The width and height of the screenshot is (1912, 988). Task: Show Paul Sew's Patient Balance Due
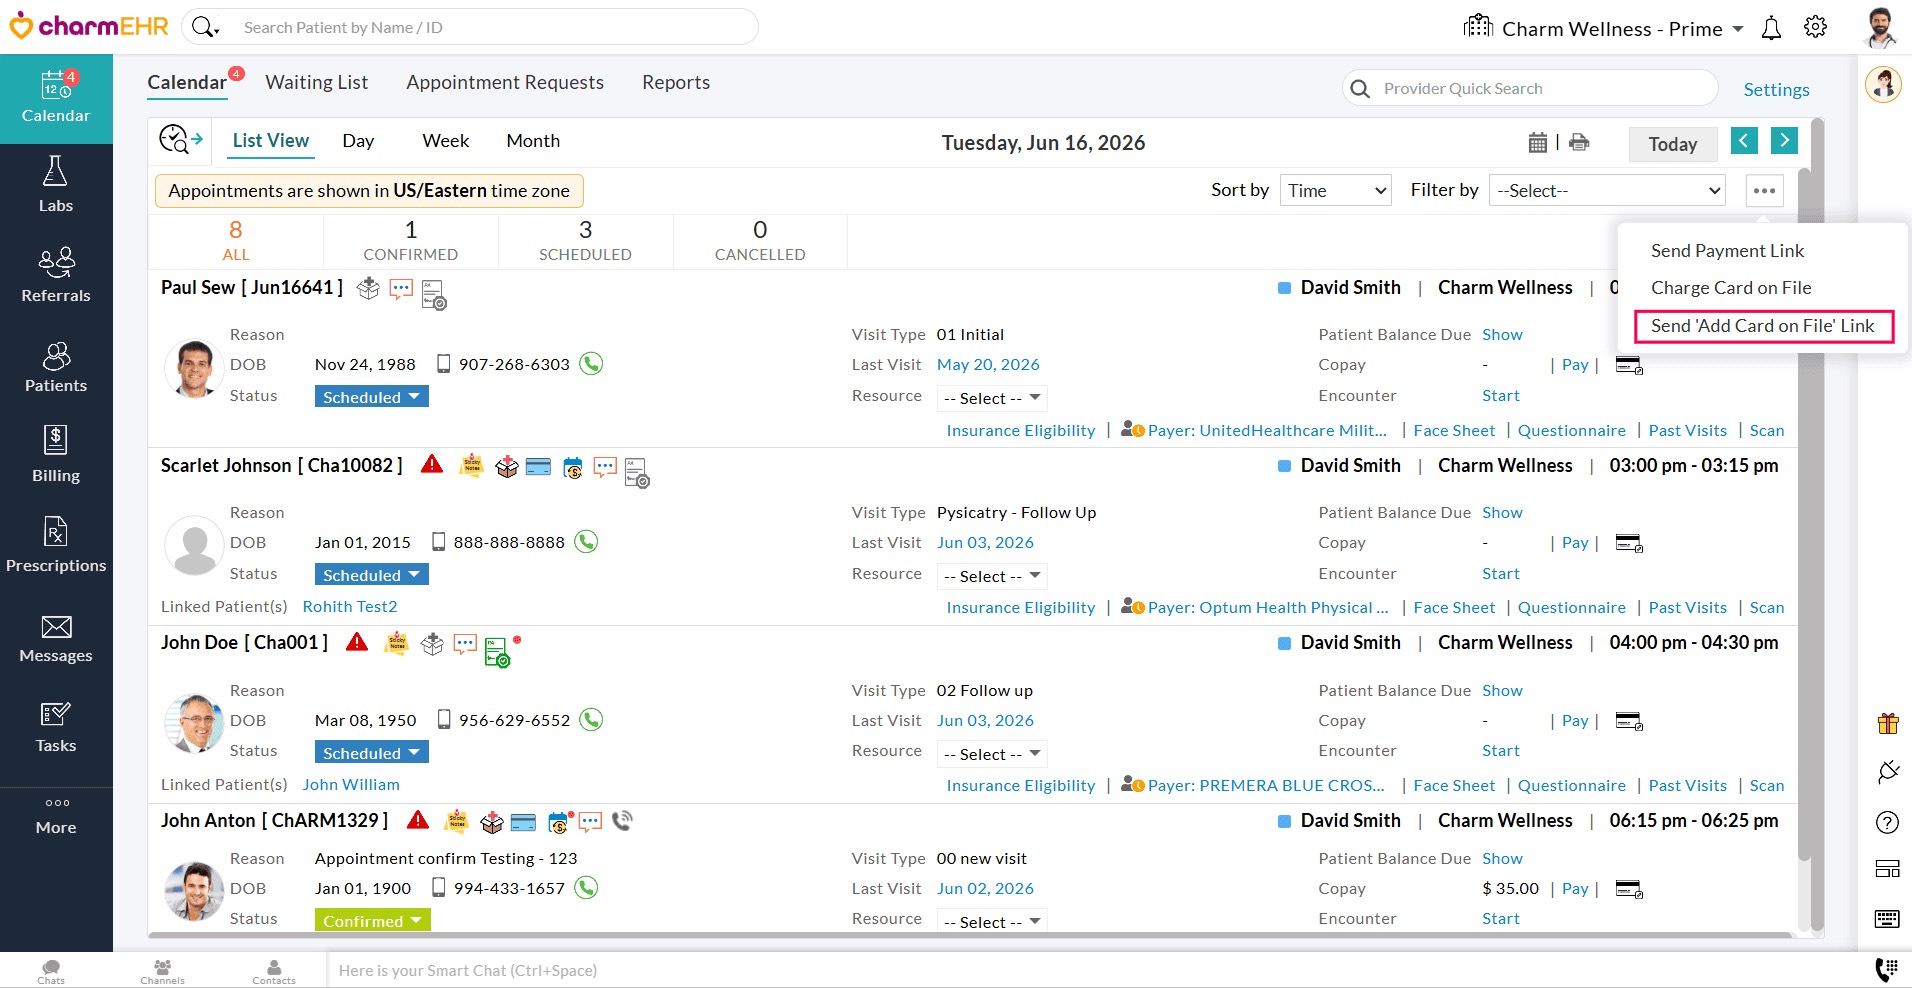[1502, 335]
